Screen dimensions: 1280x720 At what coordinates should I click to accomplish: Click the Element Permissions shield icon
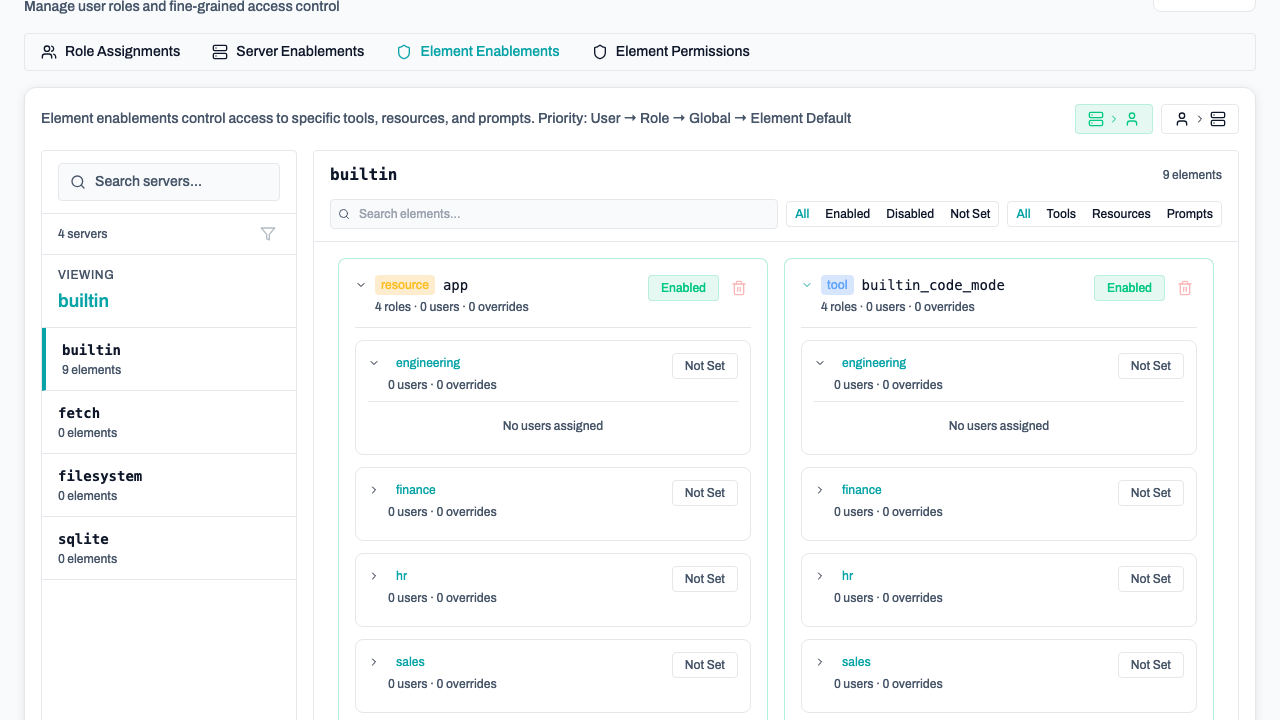pyautogui.click(x=600, y=52)
